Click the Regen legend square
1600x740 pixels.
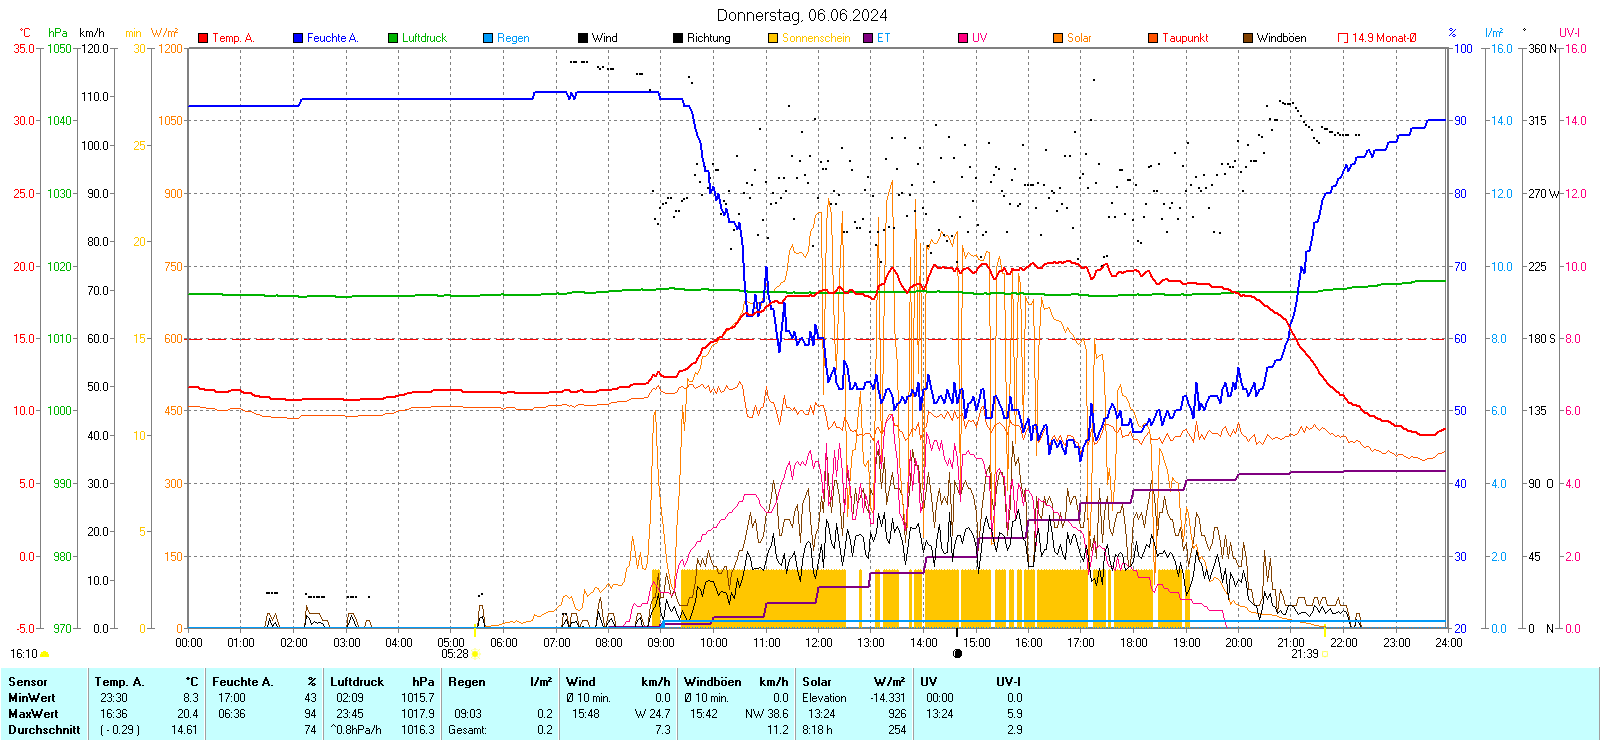click(x=488, y=38)
